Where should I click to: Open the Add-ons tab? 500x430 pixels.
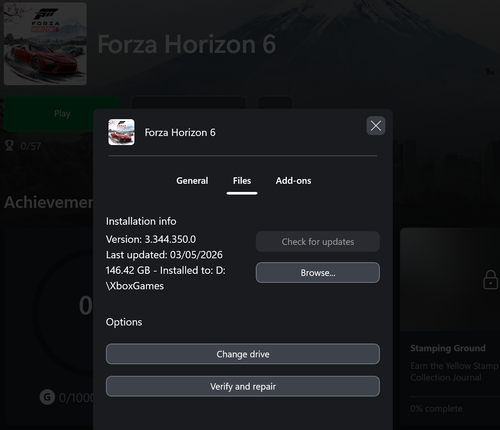click(x=293, y=181)
